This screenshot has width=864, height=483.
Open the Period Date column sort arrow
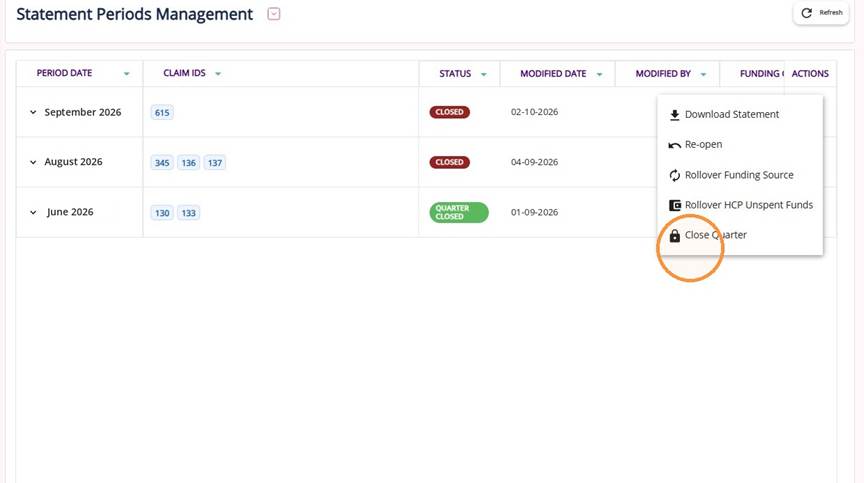(x=127, y=74)
